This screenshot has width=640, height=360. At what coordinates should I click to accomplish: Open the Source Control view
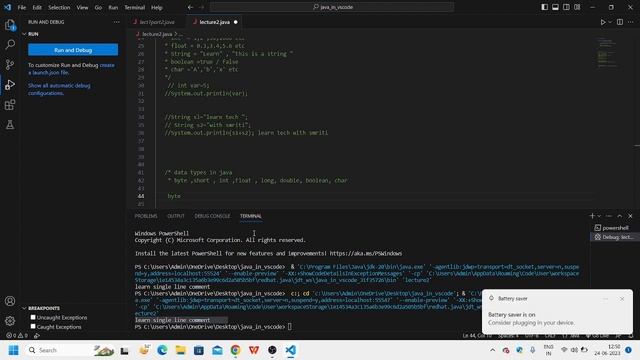(10, 64)
